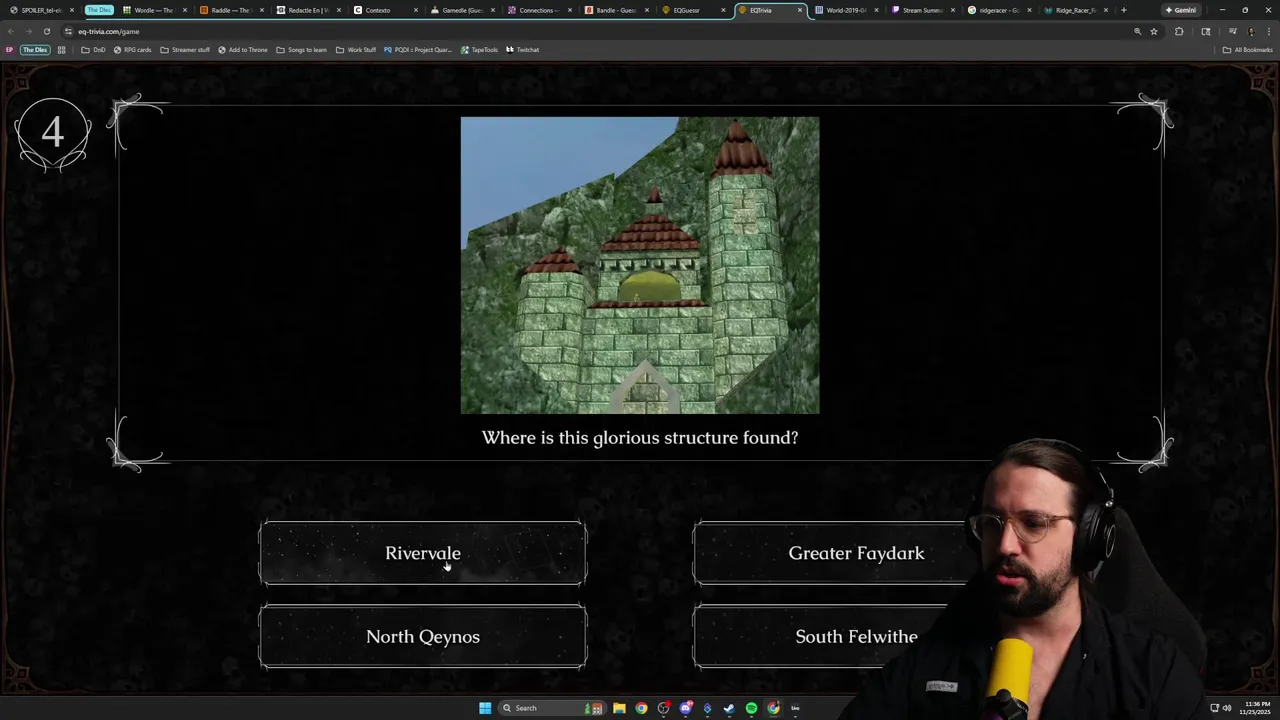Reload the page
The image size is (1280, 720).
(46, 31)
